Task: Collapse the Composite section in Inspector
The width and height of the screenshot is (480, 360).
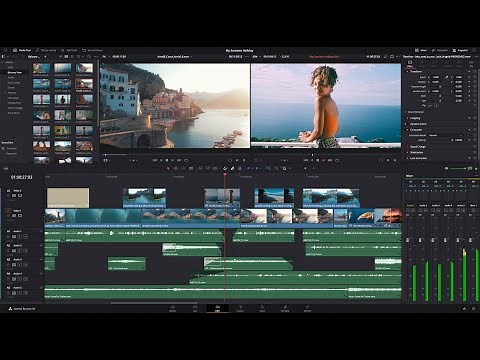Action: click(x=416, y=129)
